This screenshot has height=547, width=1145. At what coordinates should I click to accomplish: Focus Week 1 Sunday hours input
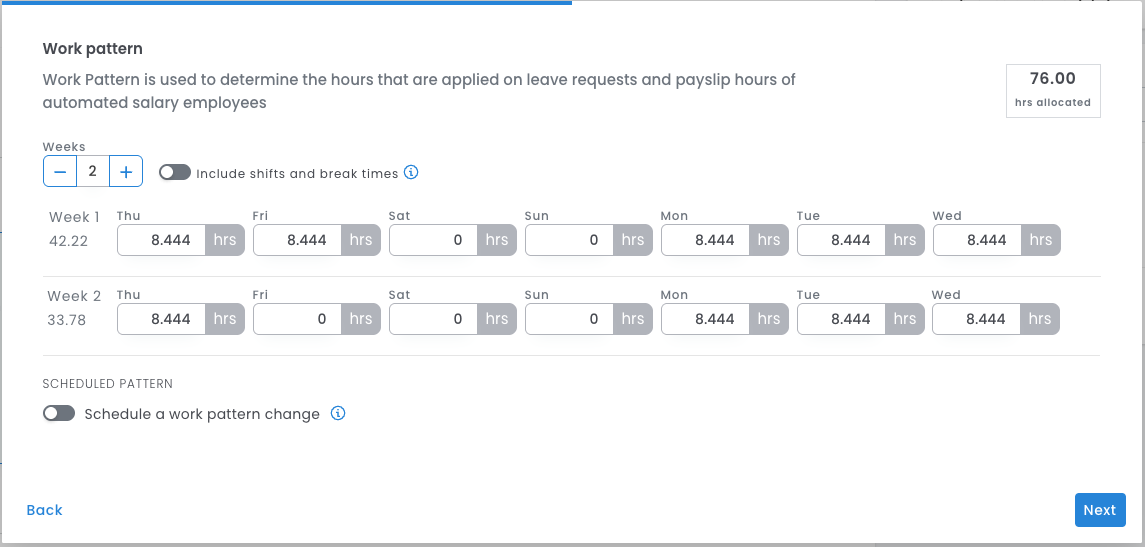coord(570,240)
